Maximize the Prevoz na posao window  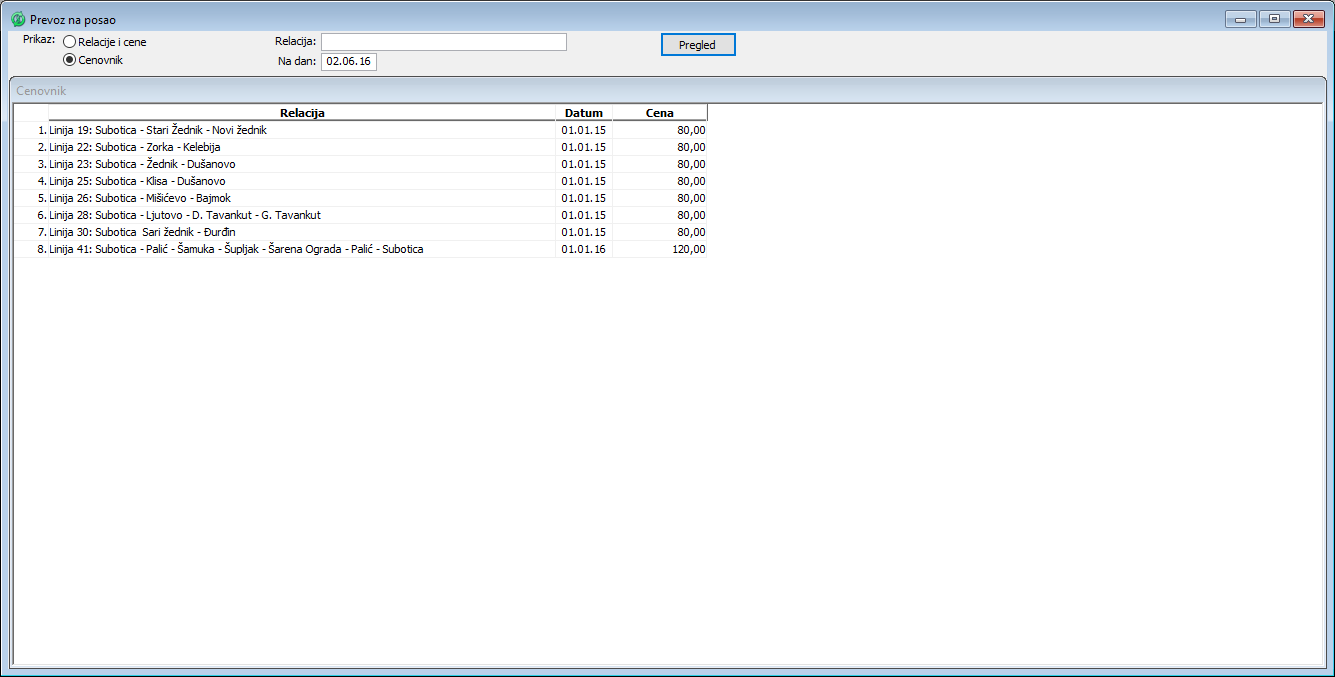1274,19
